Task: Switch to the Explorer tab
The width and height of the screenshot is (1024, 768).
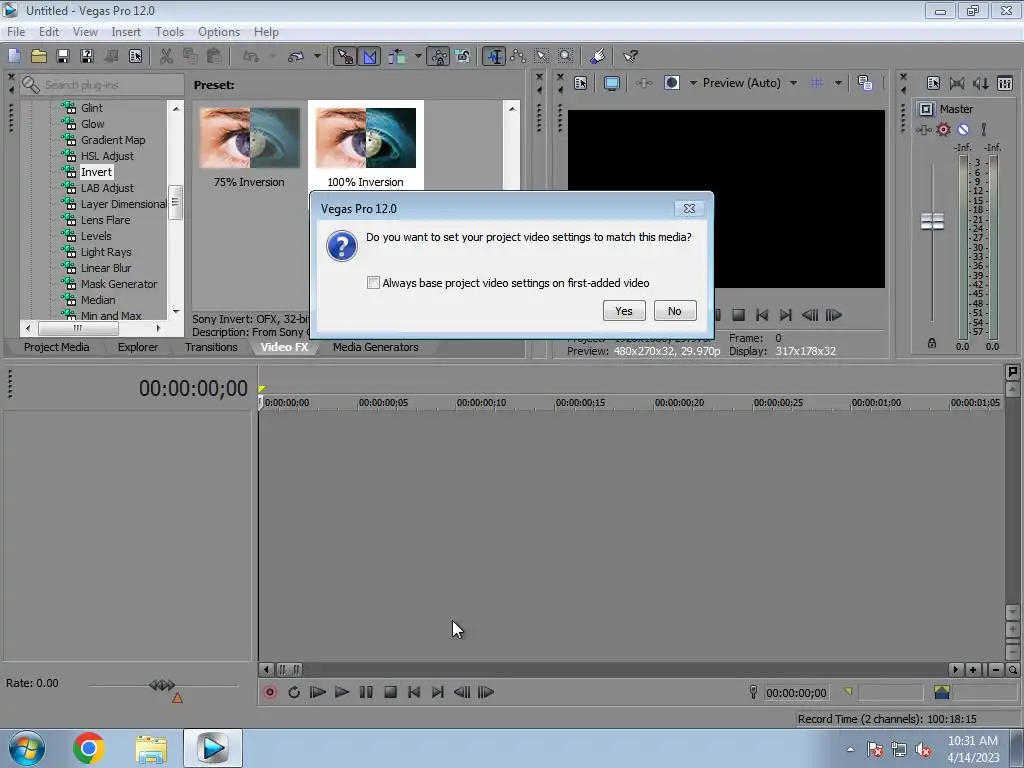Action: (138, 347)
